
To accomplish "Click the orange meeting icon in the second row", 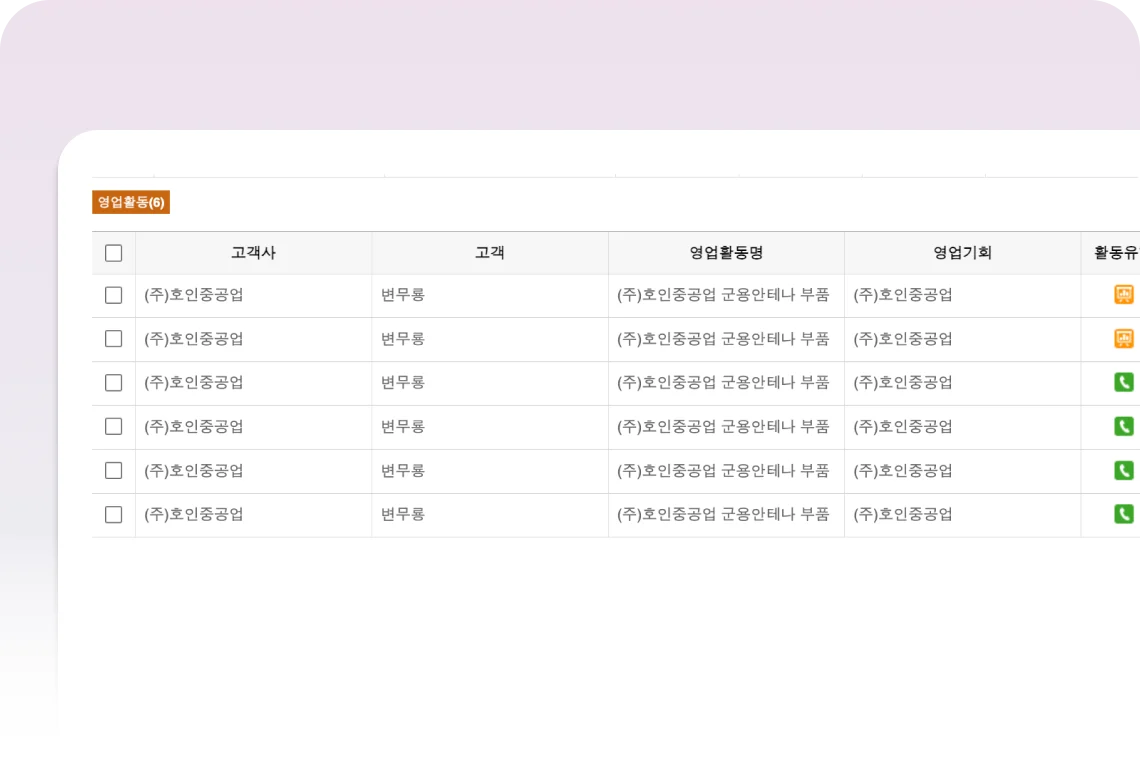I will pyautogui.click(x=1124, y=339).
